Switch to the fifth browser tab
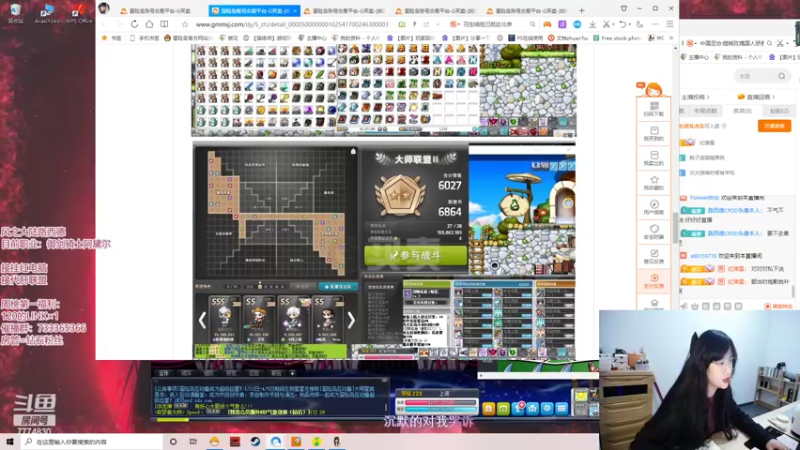The image size is (800, 450). 527,10
